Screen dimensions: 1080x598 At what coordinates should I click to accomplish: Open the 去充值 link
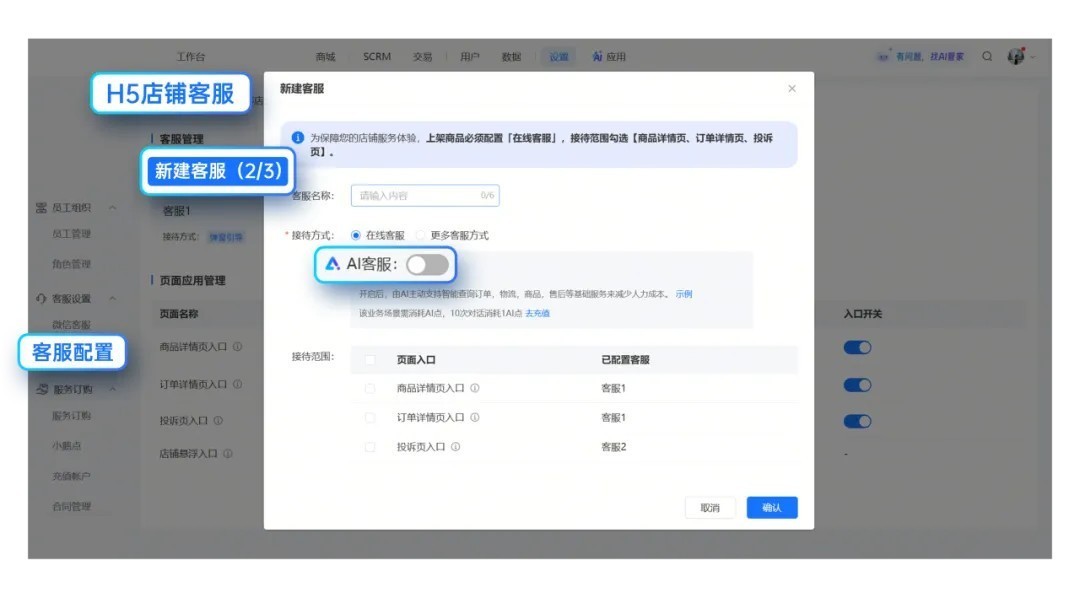coord(538,313)
